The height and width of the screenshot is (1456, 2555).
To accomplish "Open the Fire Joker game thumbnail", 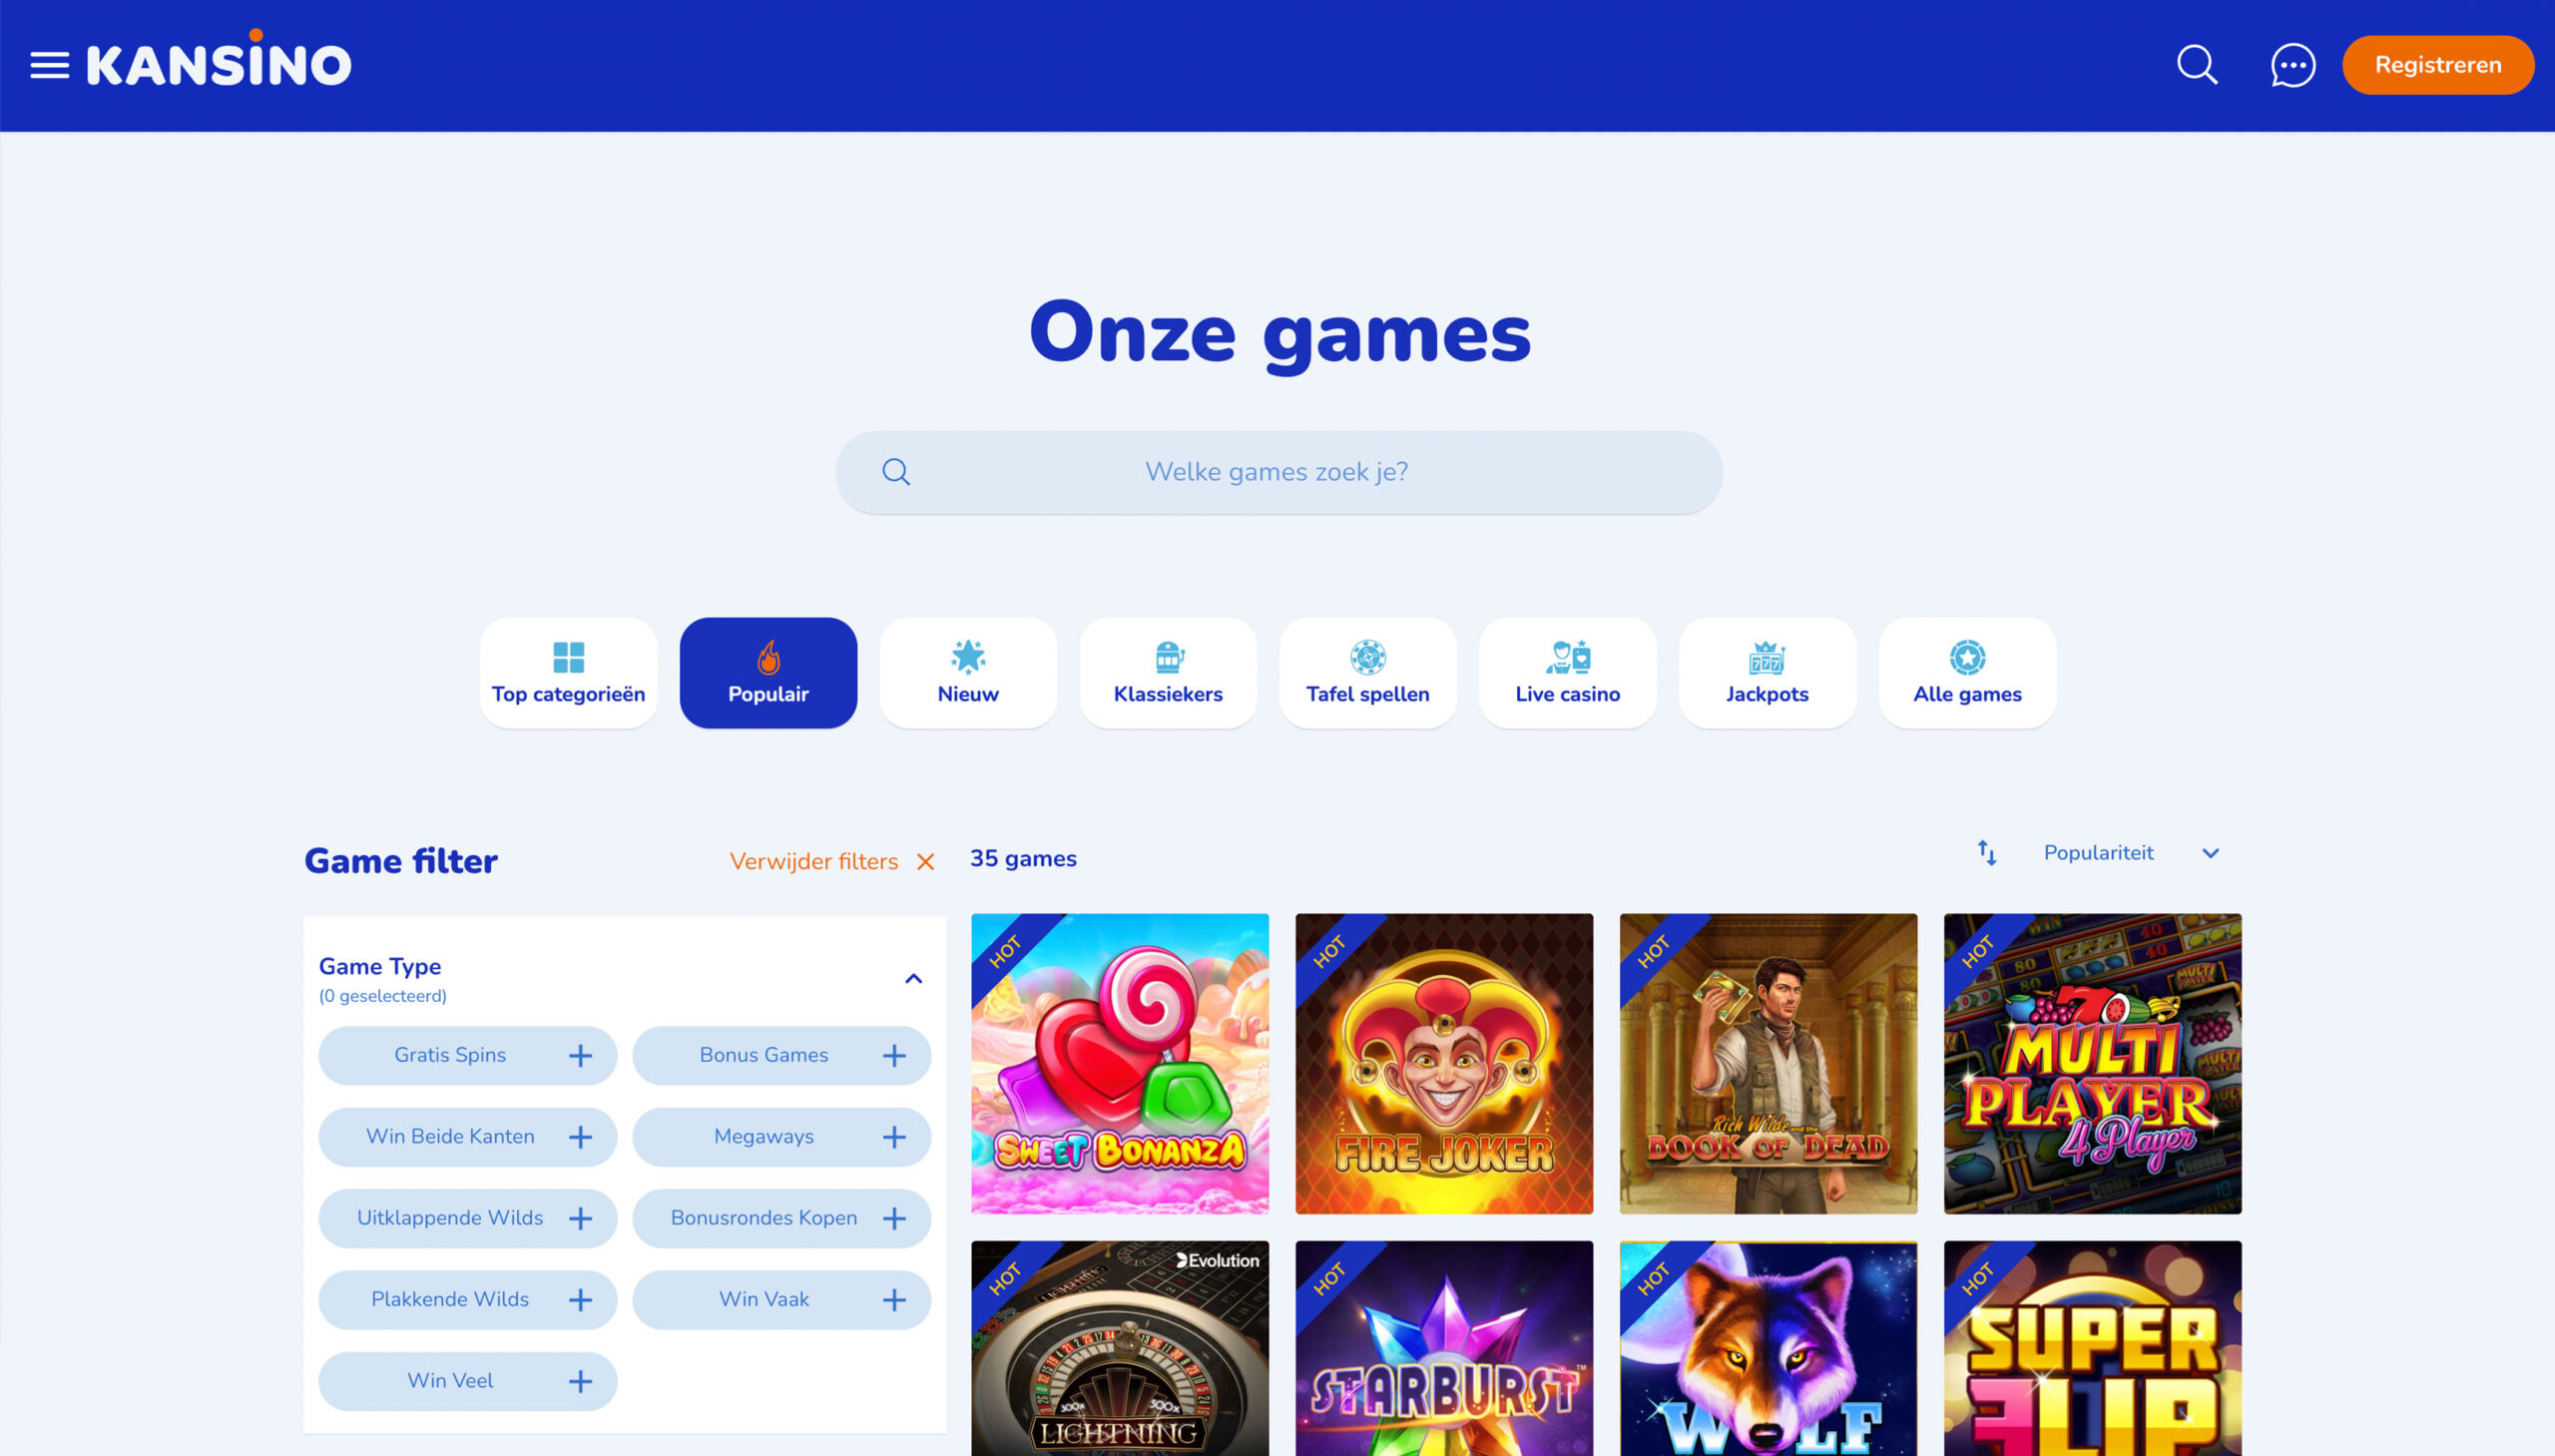I will pos(1443,1063).
